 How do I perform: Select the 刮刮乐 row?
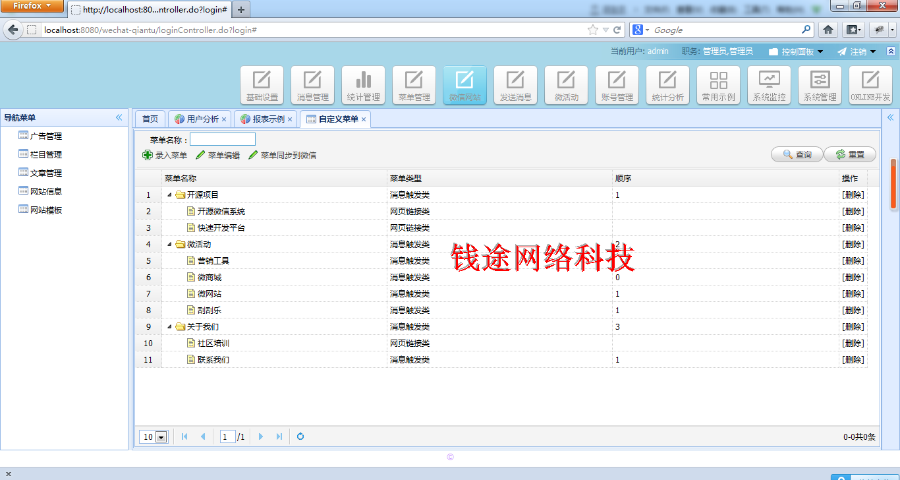tap(501, 311)
